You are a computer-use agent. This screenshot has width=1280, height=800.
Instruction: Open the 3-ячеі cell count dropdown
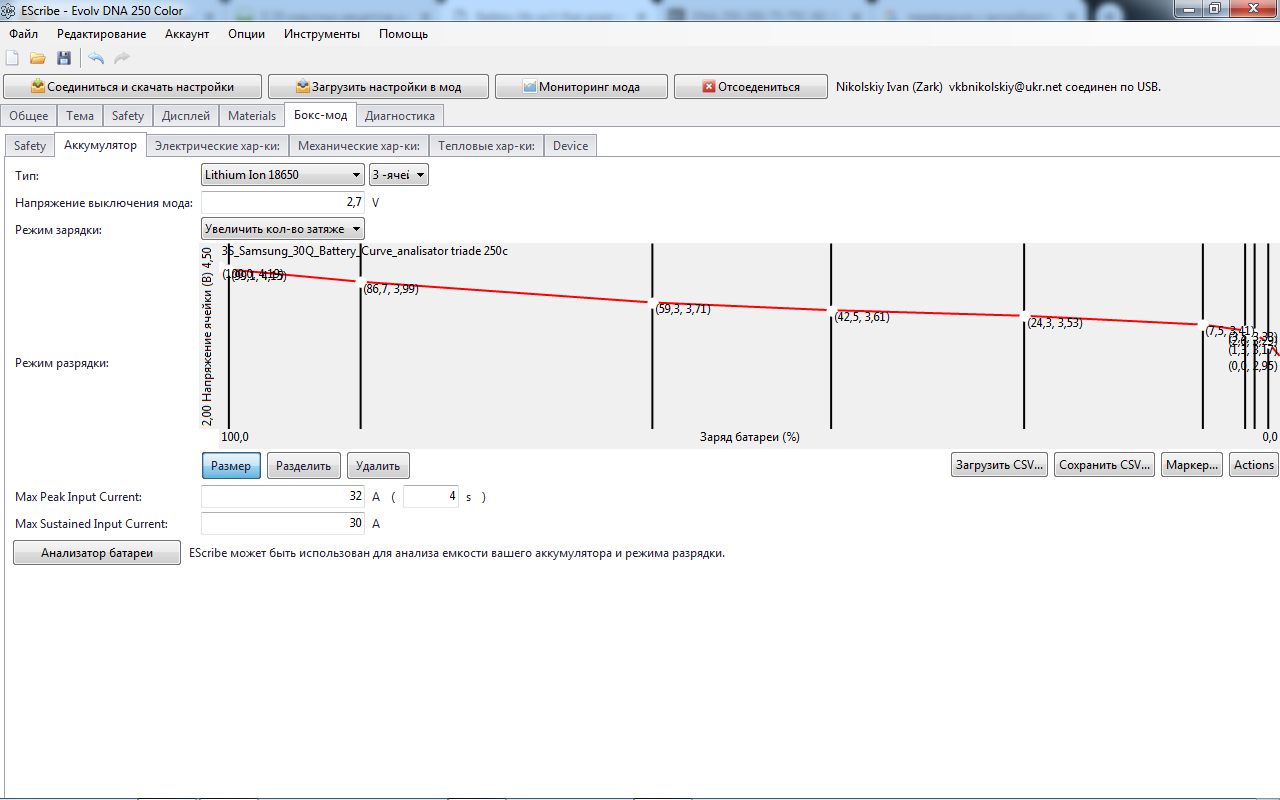click(398, 175)
